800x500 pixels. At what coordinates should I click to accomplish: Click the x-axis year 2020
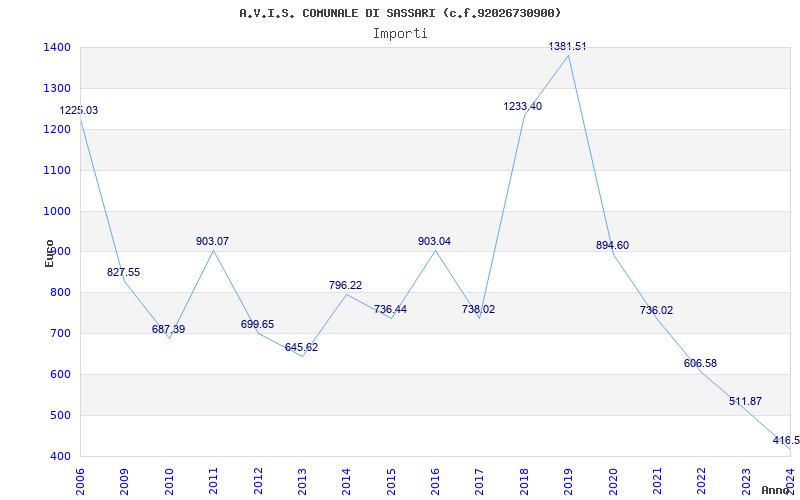coord(613,482)
